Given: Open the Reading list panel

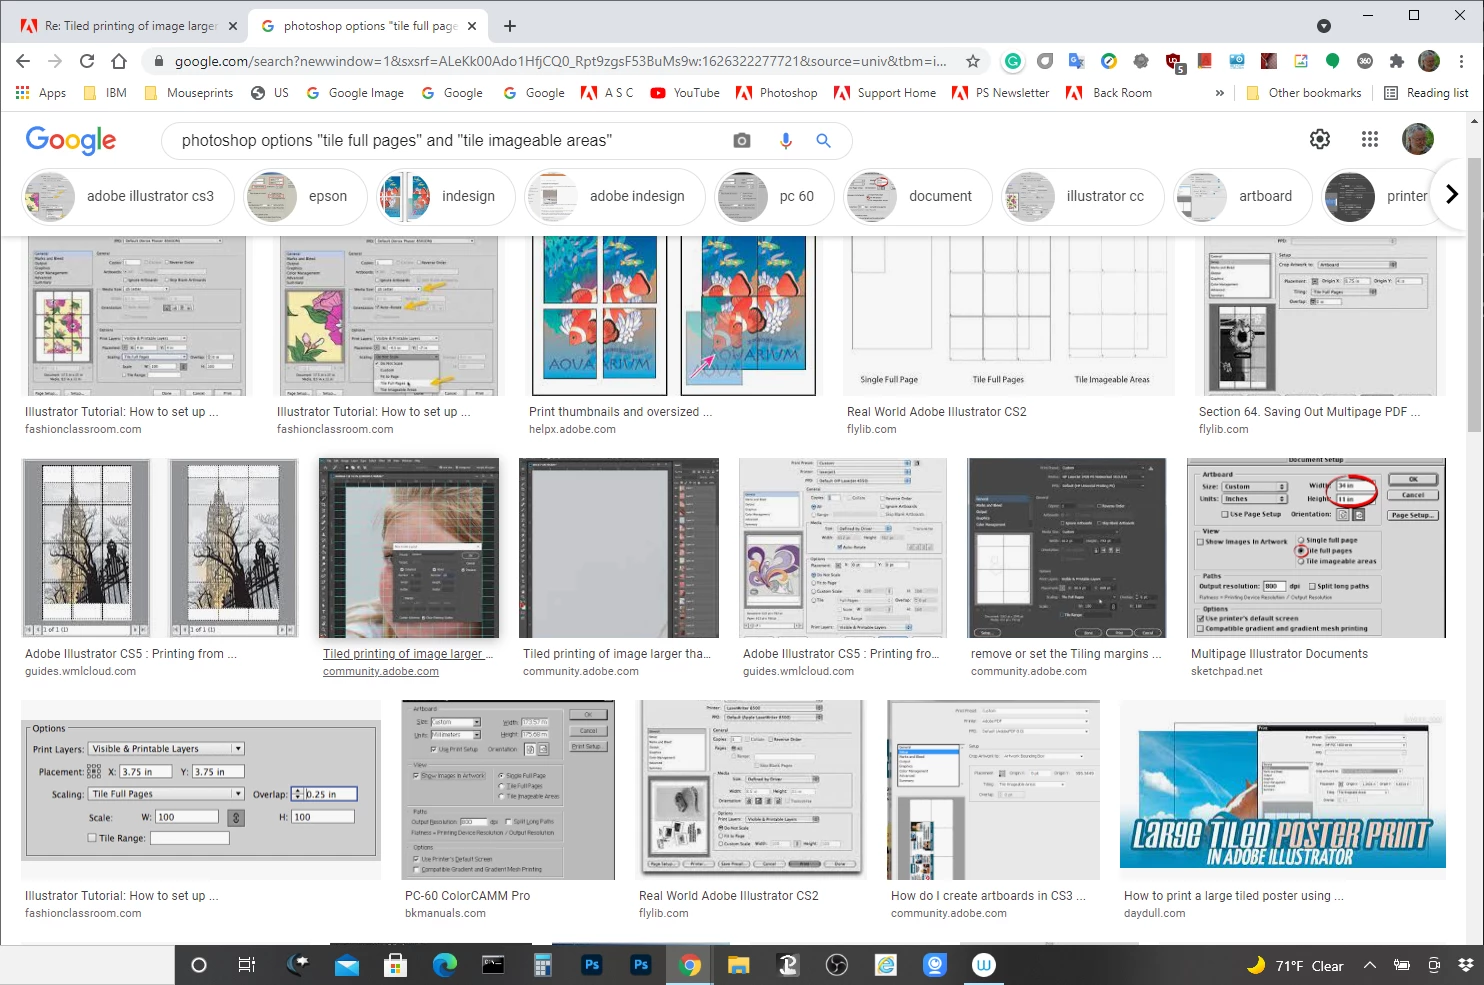Looking at the screenshot, I should pos(1426,93).
